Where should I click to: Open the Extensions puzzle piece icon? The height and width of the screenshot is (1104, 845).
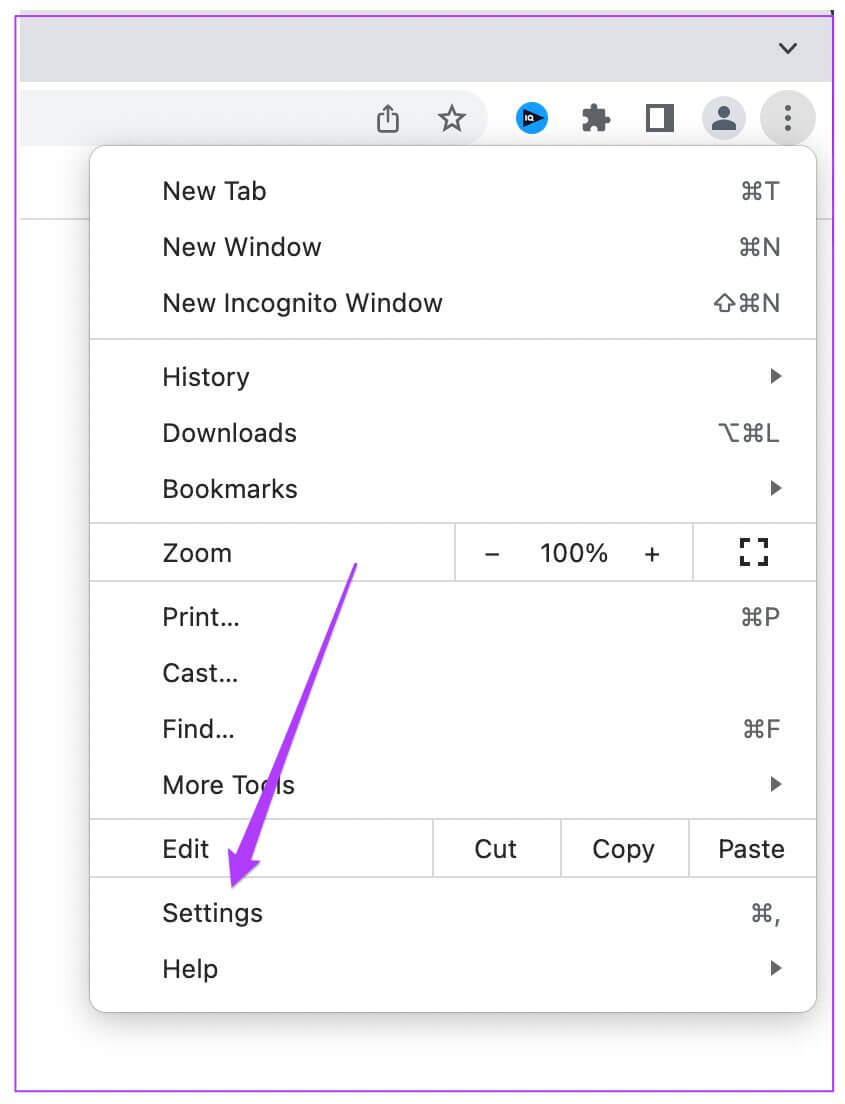pyautogui.click(x=596, y=119)
